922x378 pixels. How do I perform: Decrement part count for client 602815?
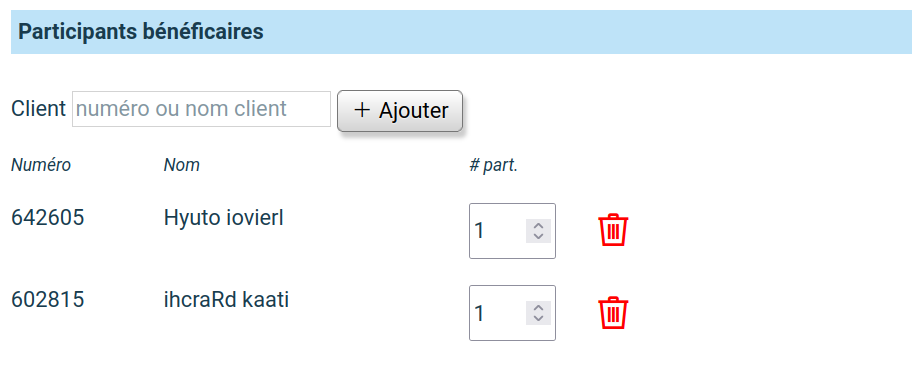click(538, 319)
